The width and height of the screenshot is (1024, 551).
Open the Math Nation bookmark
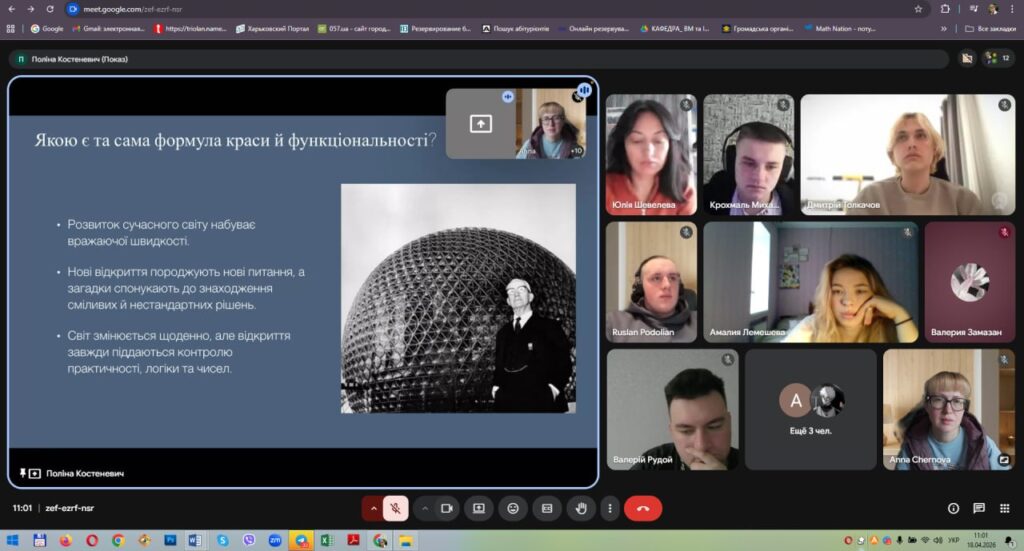tap(840, 29)
